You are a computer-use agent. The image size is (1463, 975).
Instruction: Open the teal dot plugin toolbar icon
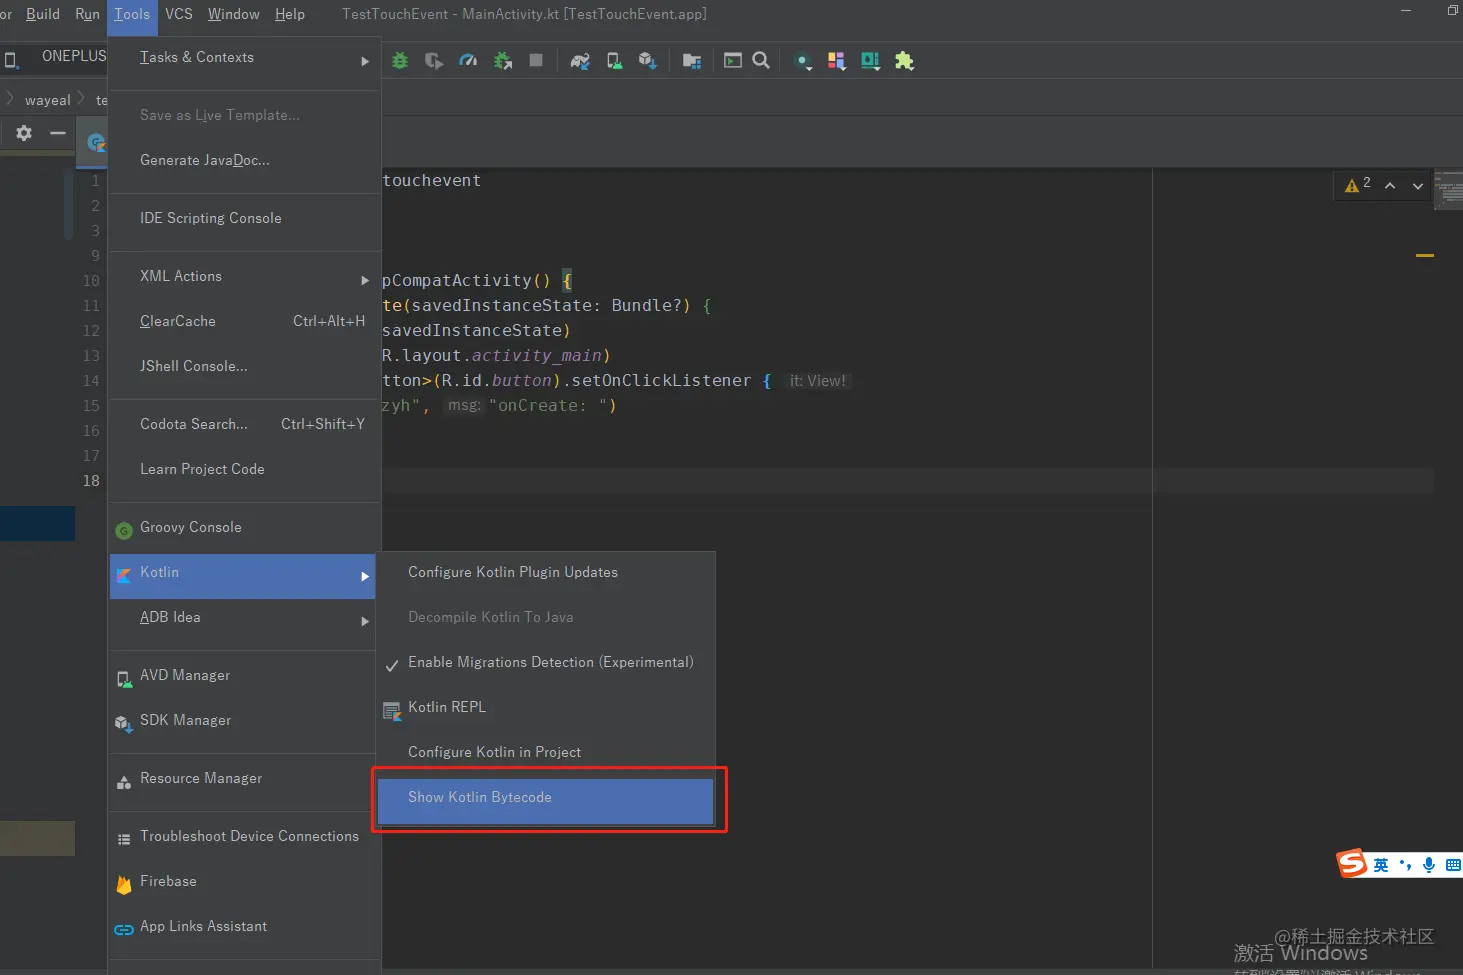(803, 61)
